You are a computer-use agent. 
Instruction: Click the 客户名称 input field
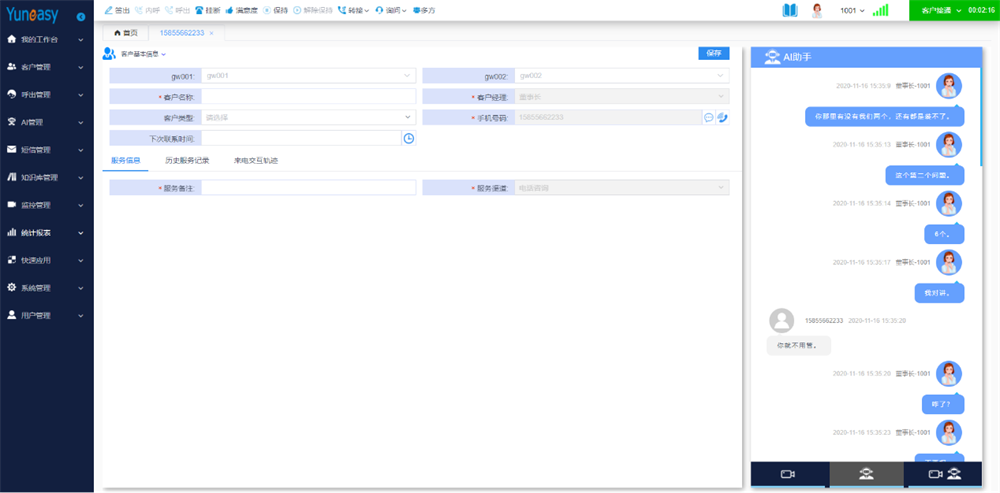point(309,96)
